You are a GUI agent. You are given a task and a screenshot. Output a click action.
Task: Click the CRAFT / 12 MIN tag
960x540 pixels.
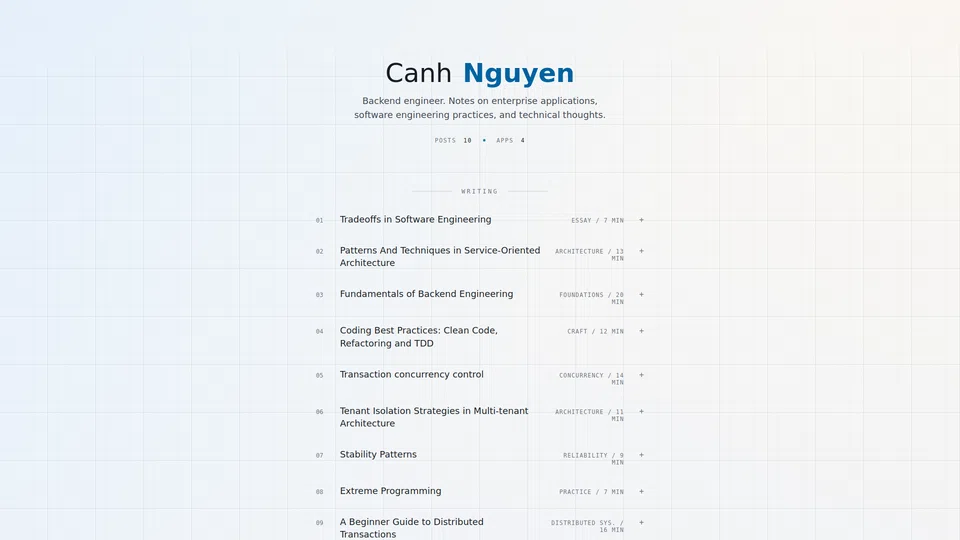pyautogui.click(x=595, y=331)
